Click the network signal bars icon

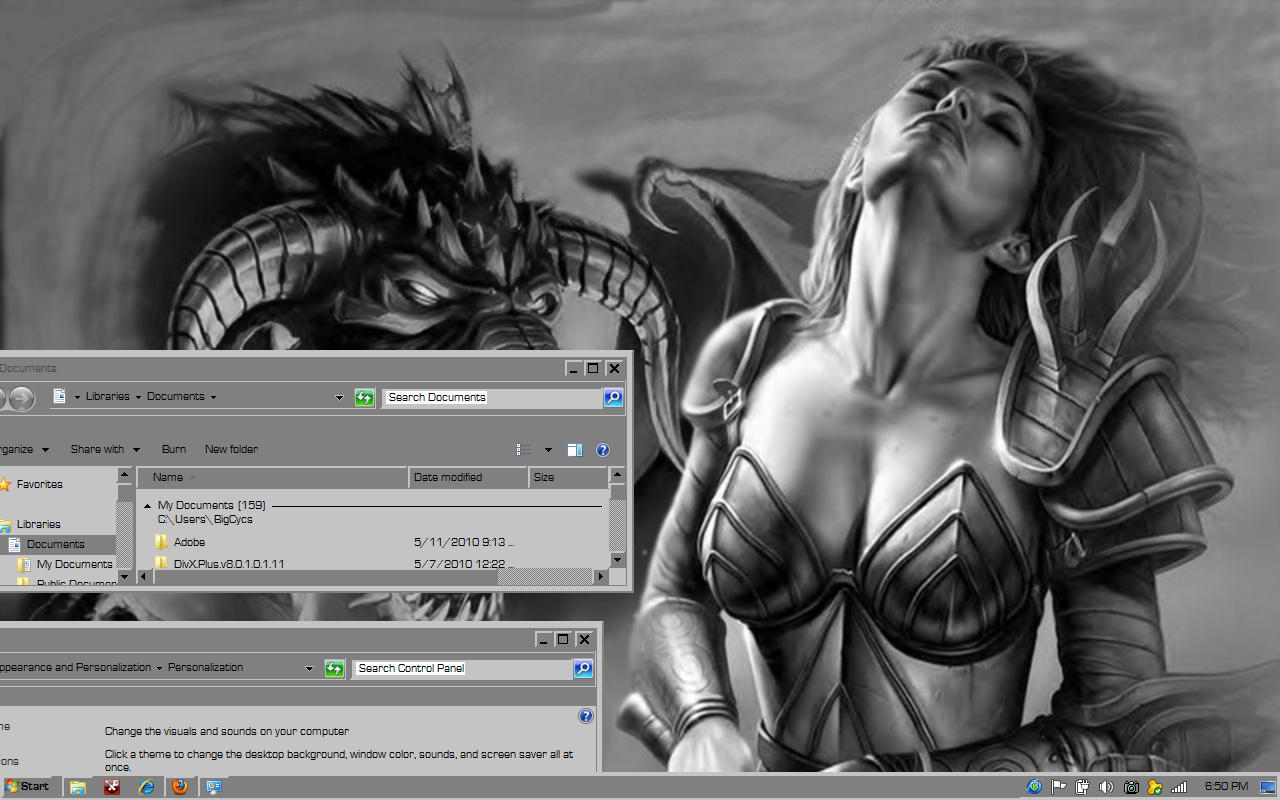1179,787
